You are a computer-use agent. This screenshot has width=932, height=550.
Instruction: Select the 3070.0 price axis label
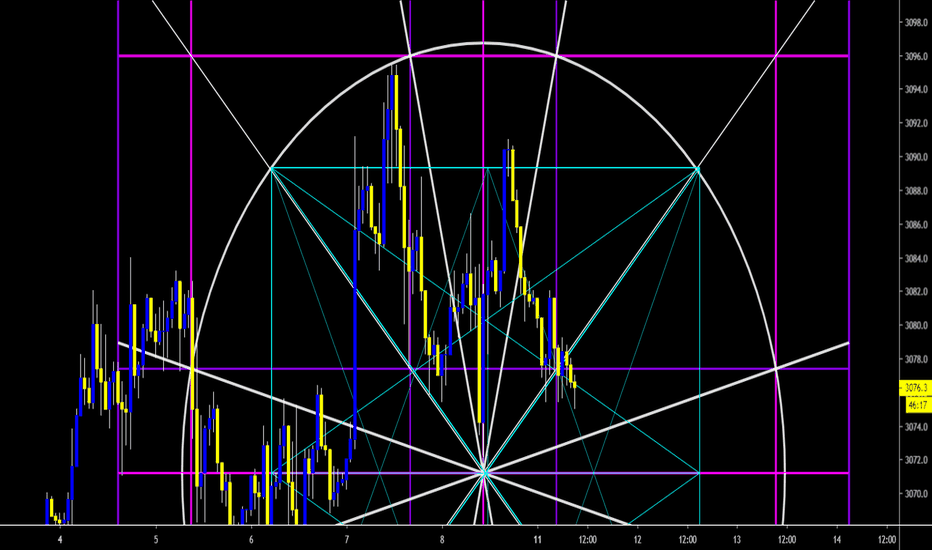pos(916,494)
